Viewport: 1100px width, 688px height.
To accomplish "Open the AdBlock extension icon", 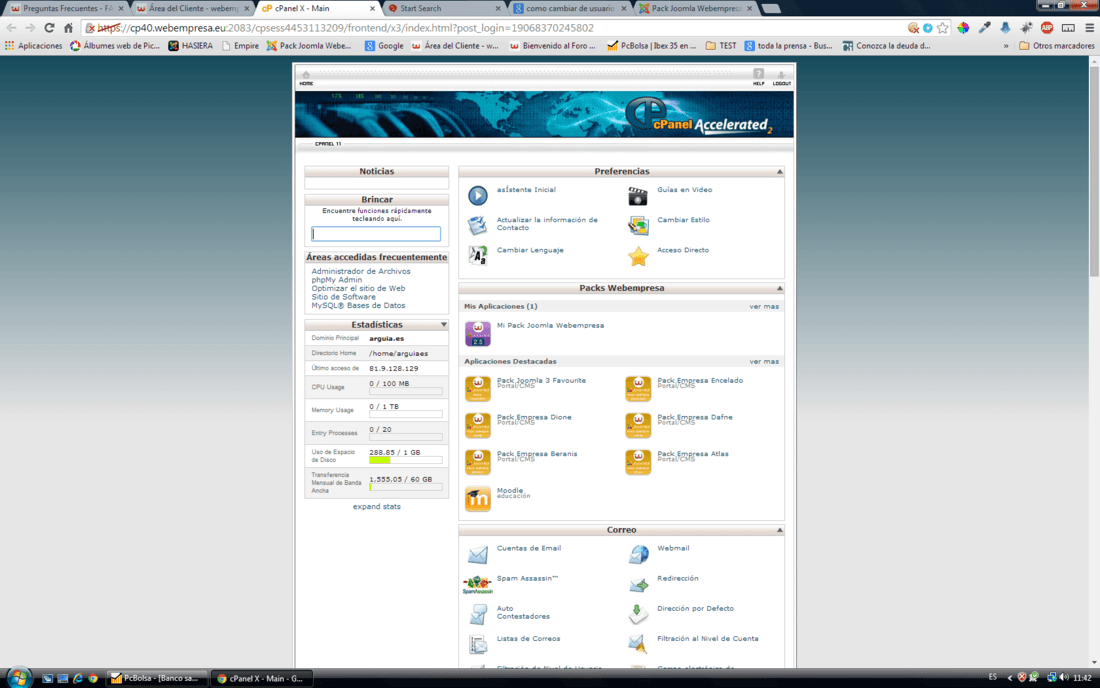I will [x=1047, y=28].
